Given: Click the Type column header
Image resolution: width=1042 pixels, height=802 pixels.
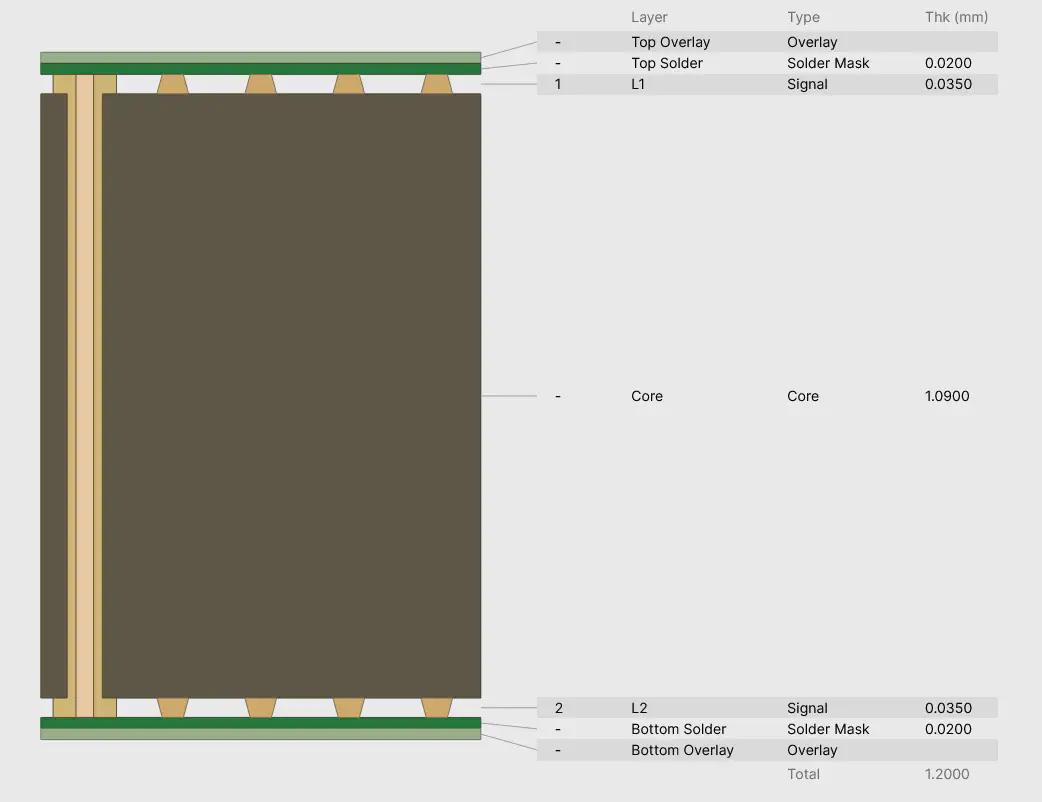Looking at the screenshot, I should click(803, 17).
